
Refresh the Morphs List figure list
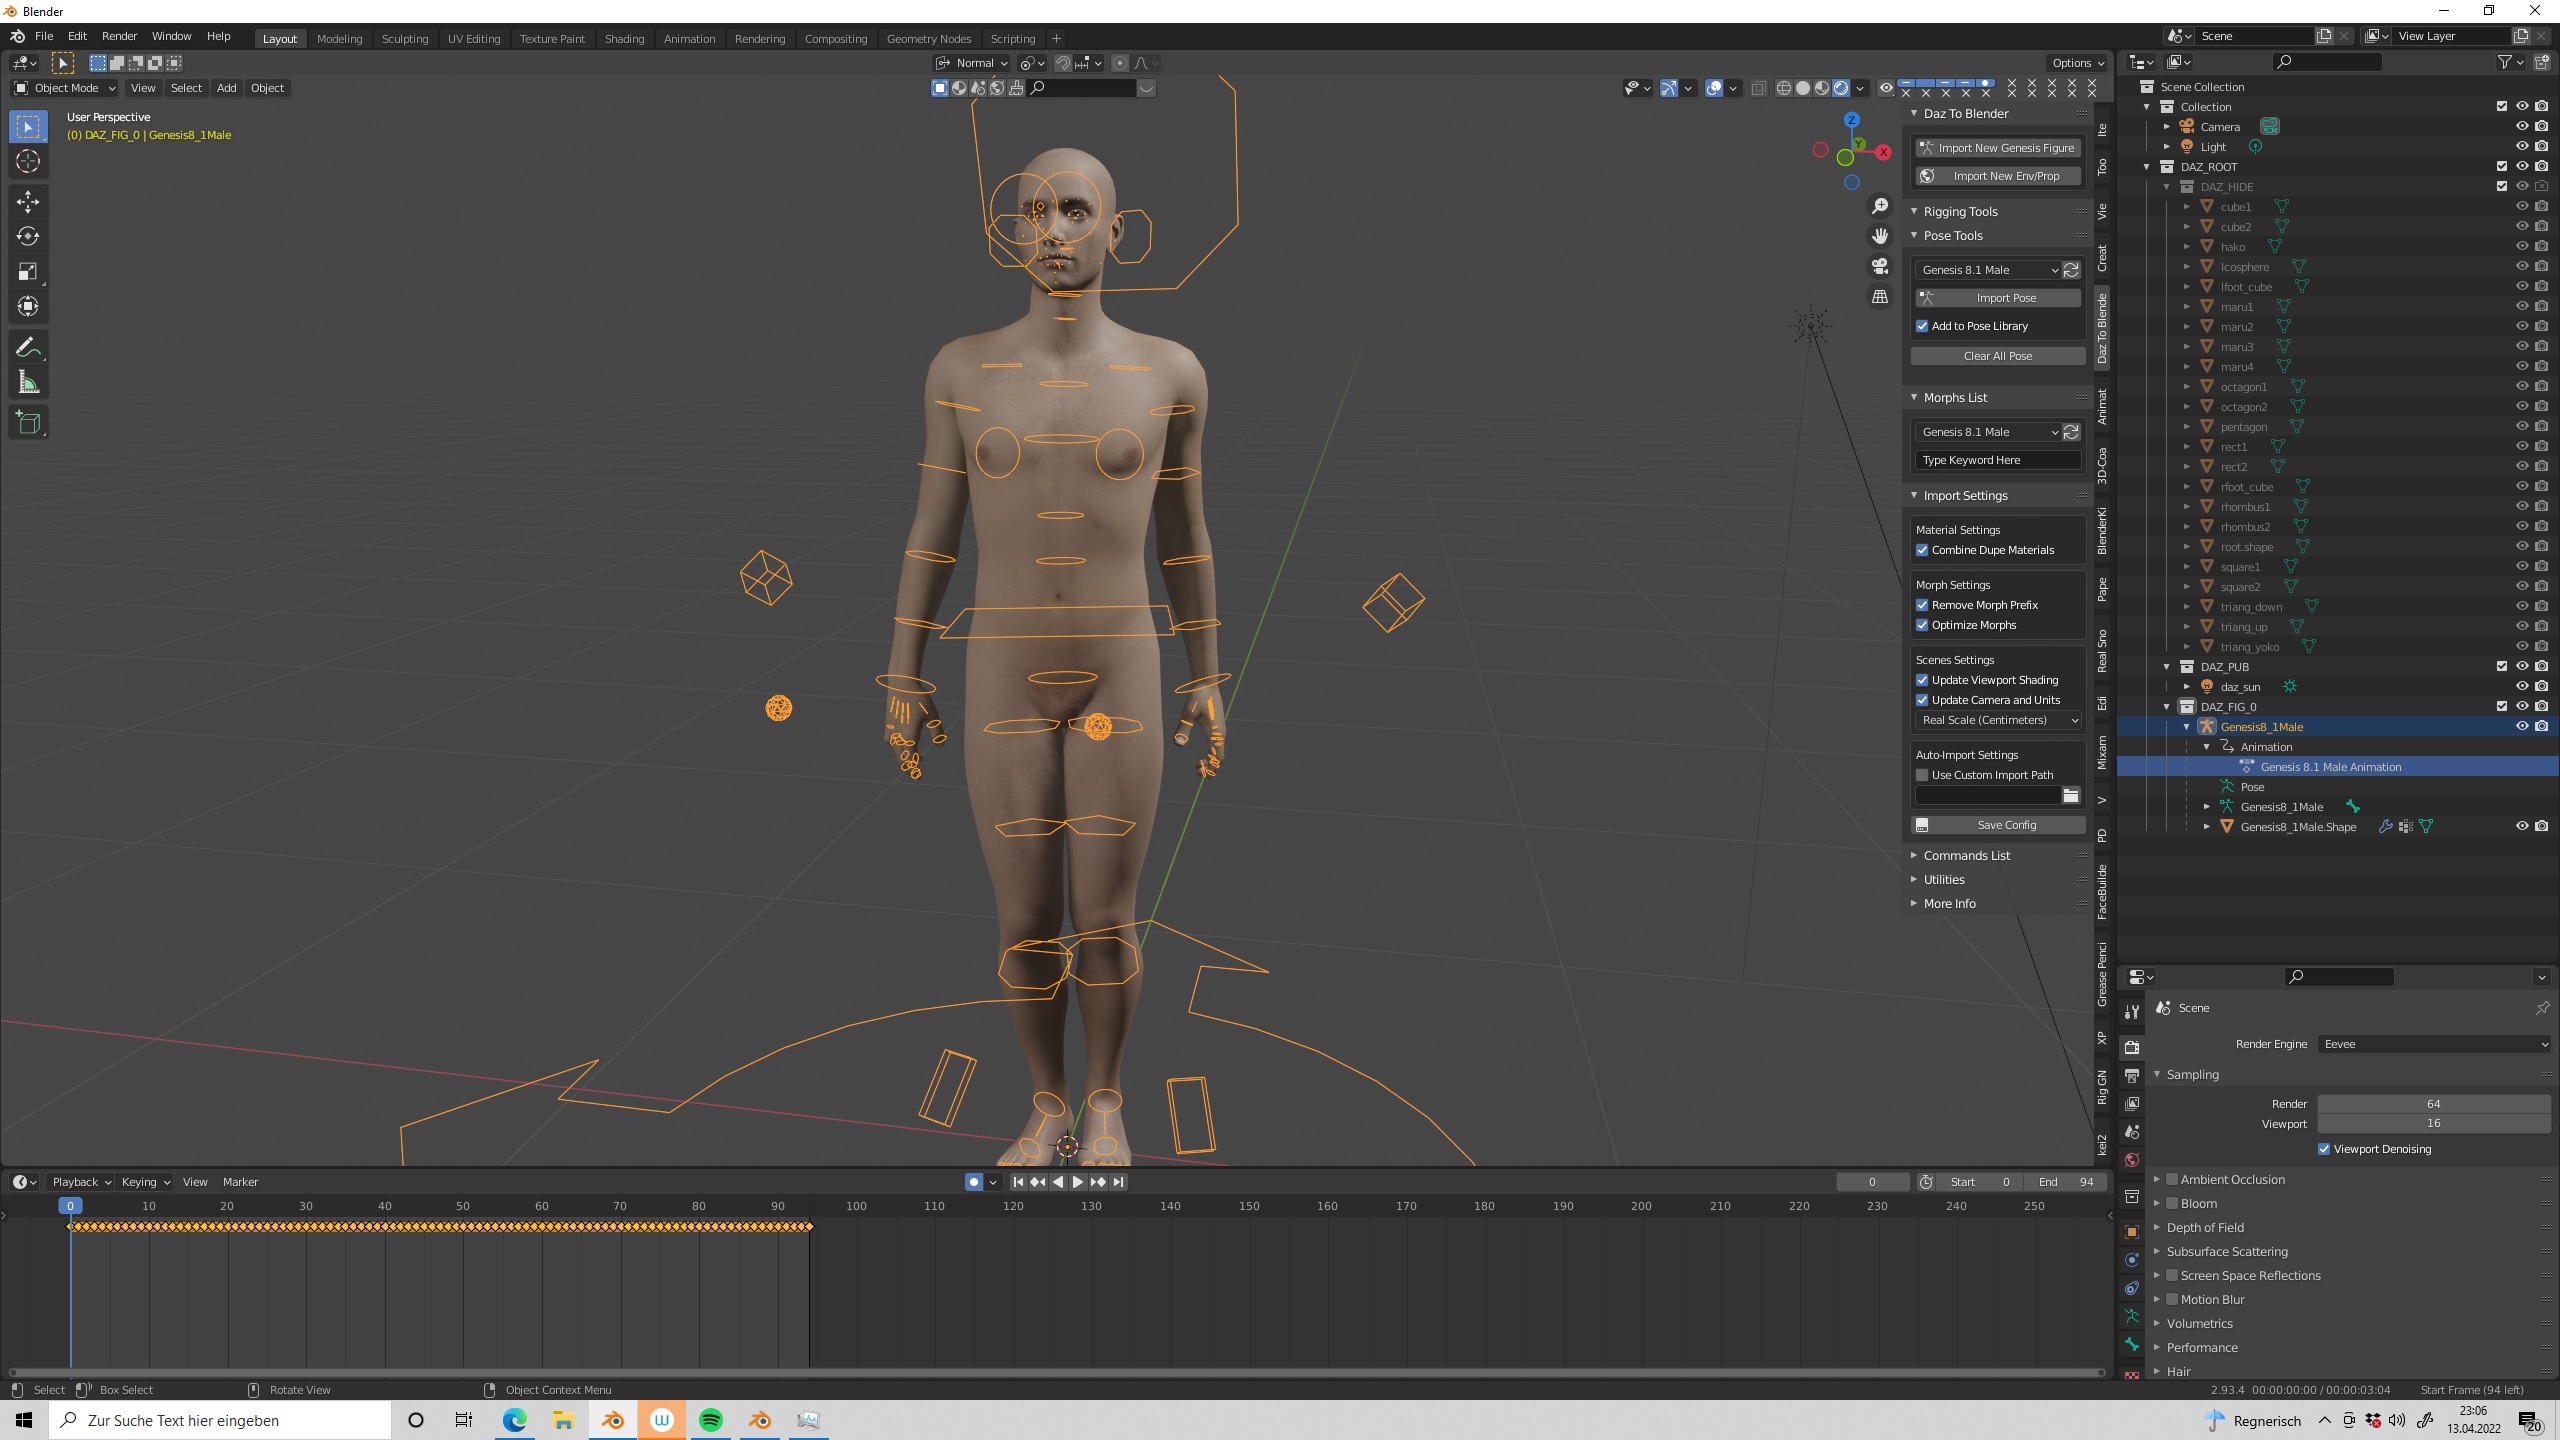(x=2072, y=432)
